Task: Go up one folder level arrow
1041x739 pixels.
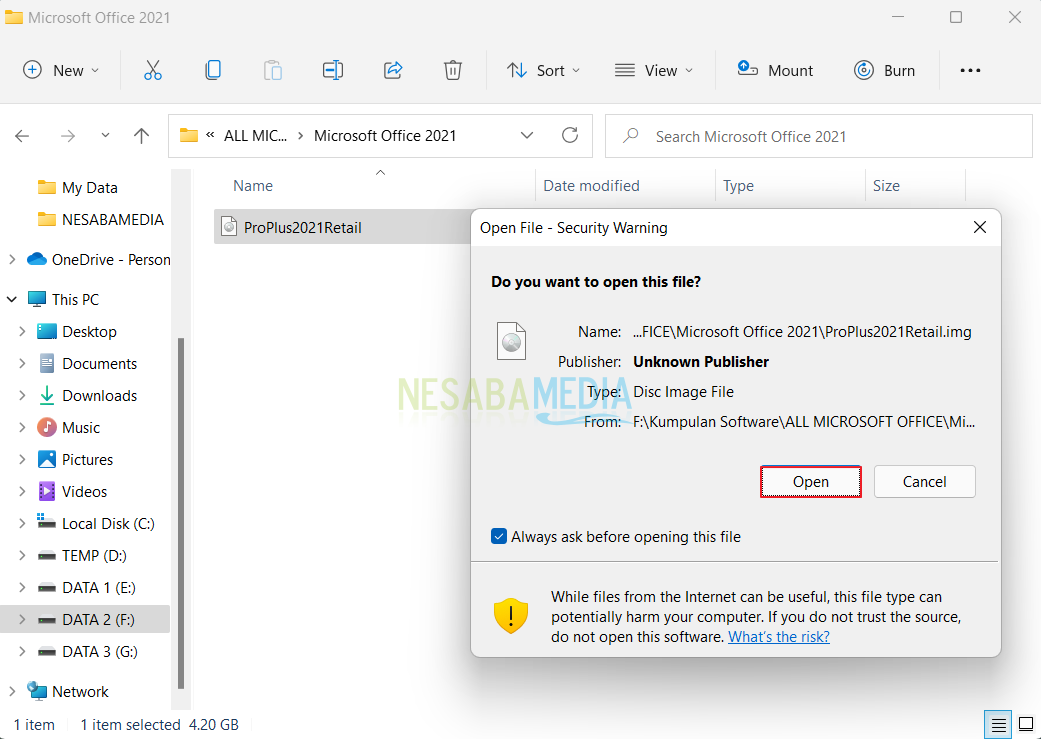Action: [x=141, y=136]
